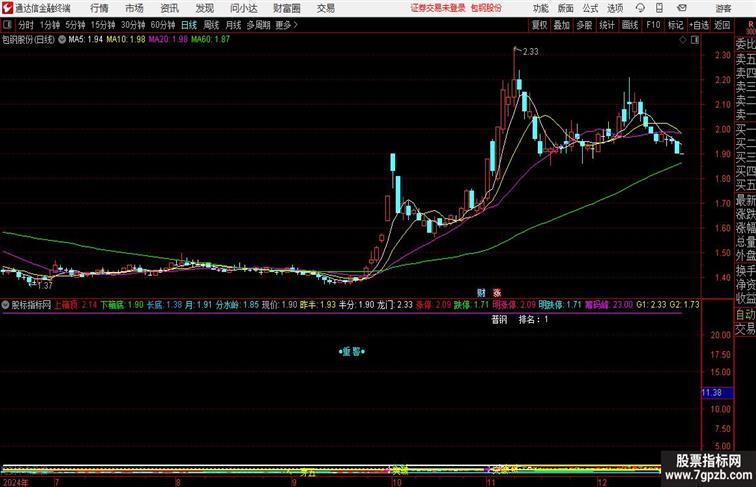Open the mail envelope icon
The image size is (756, 487).
point(682,8)
